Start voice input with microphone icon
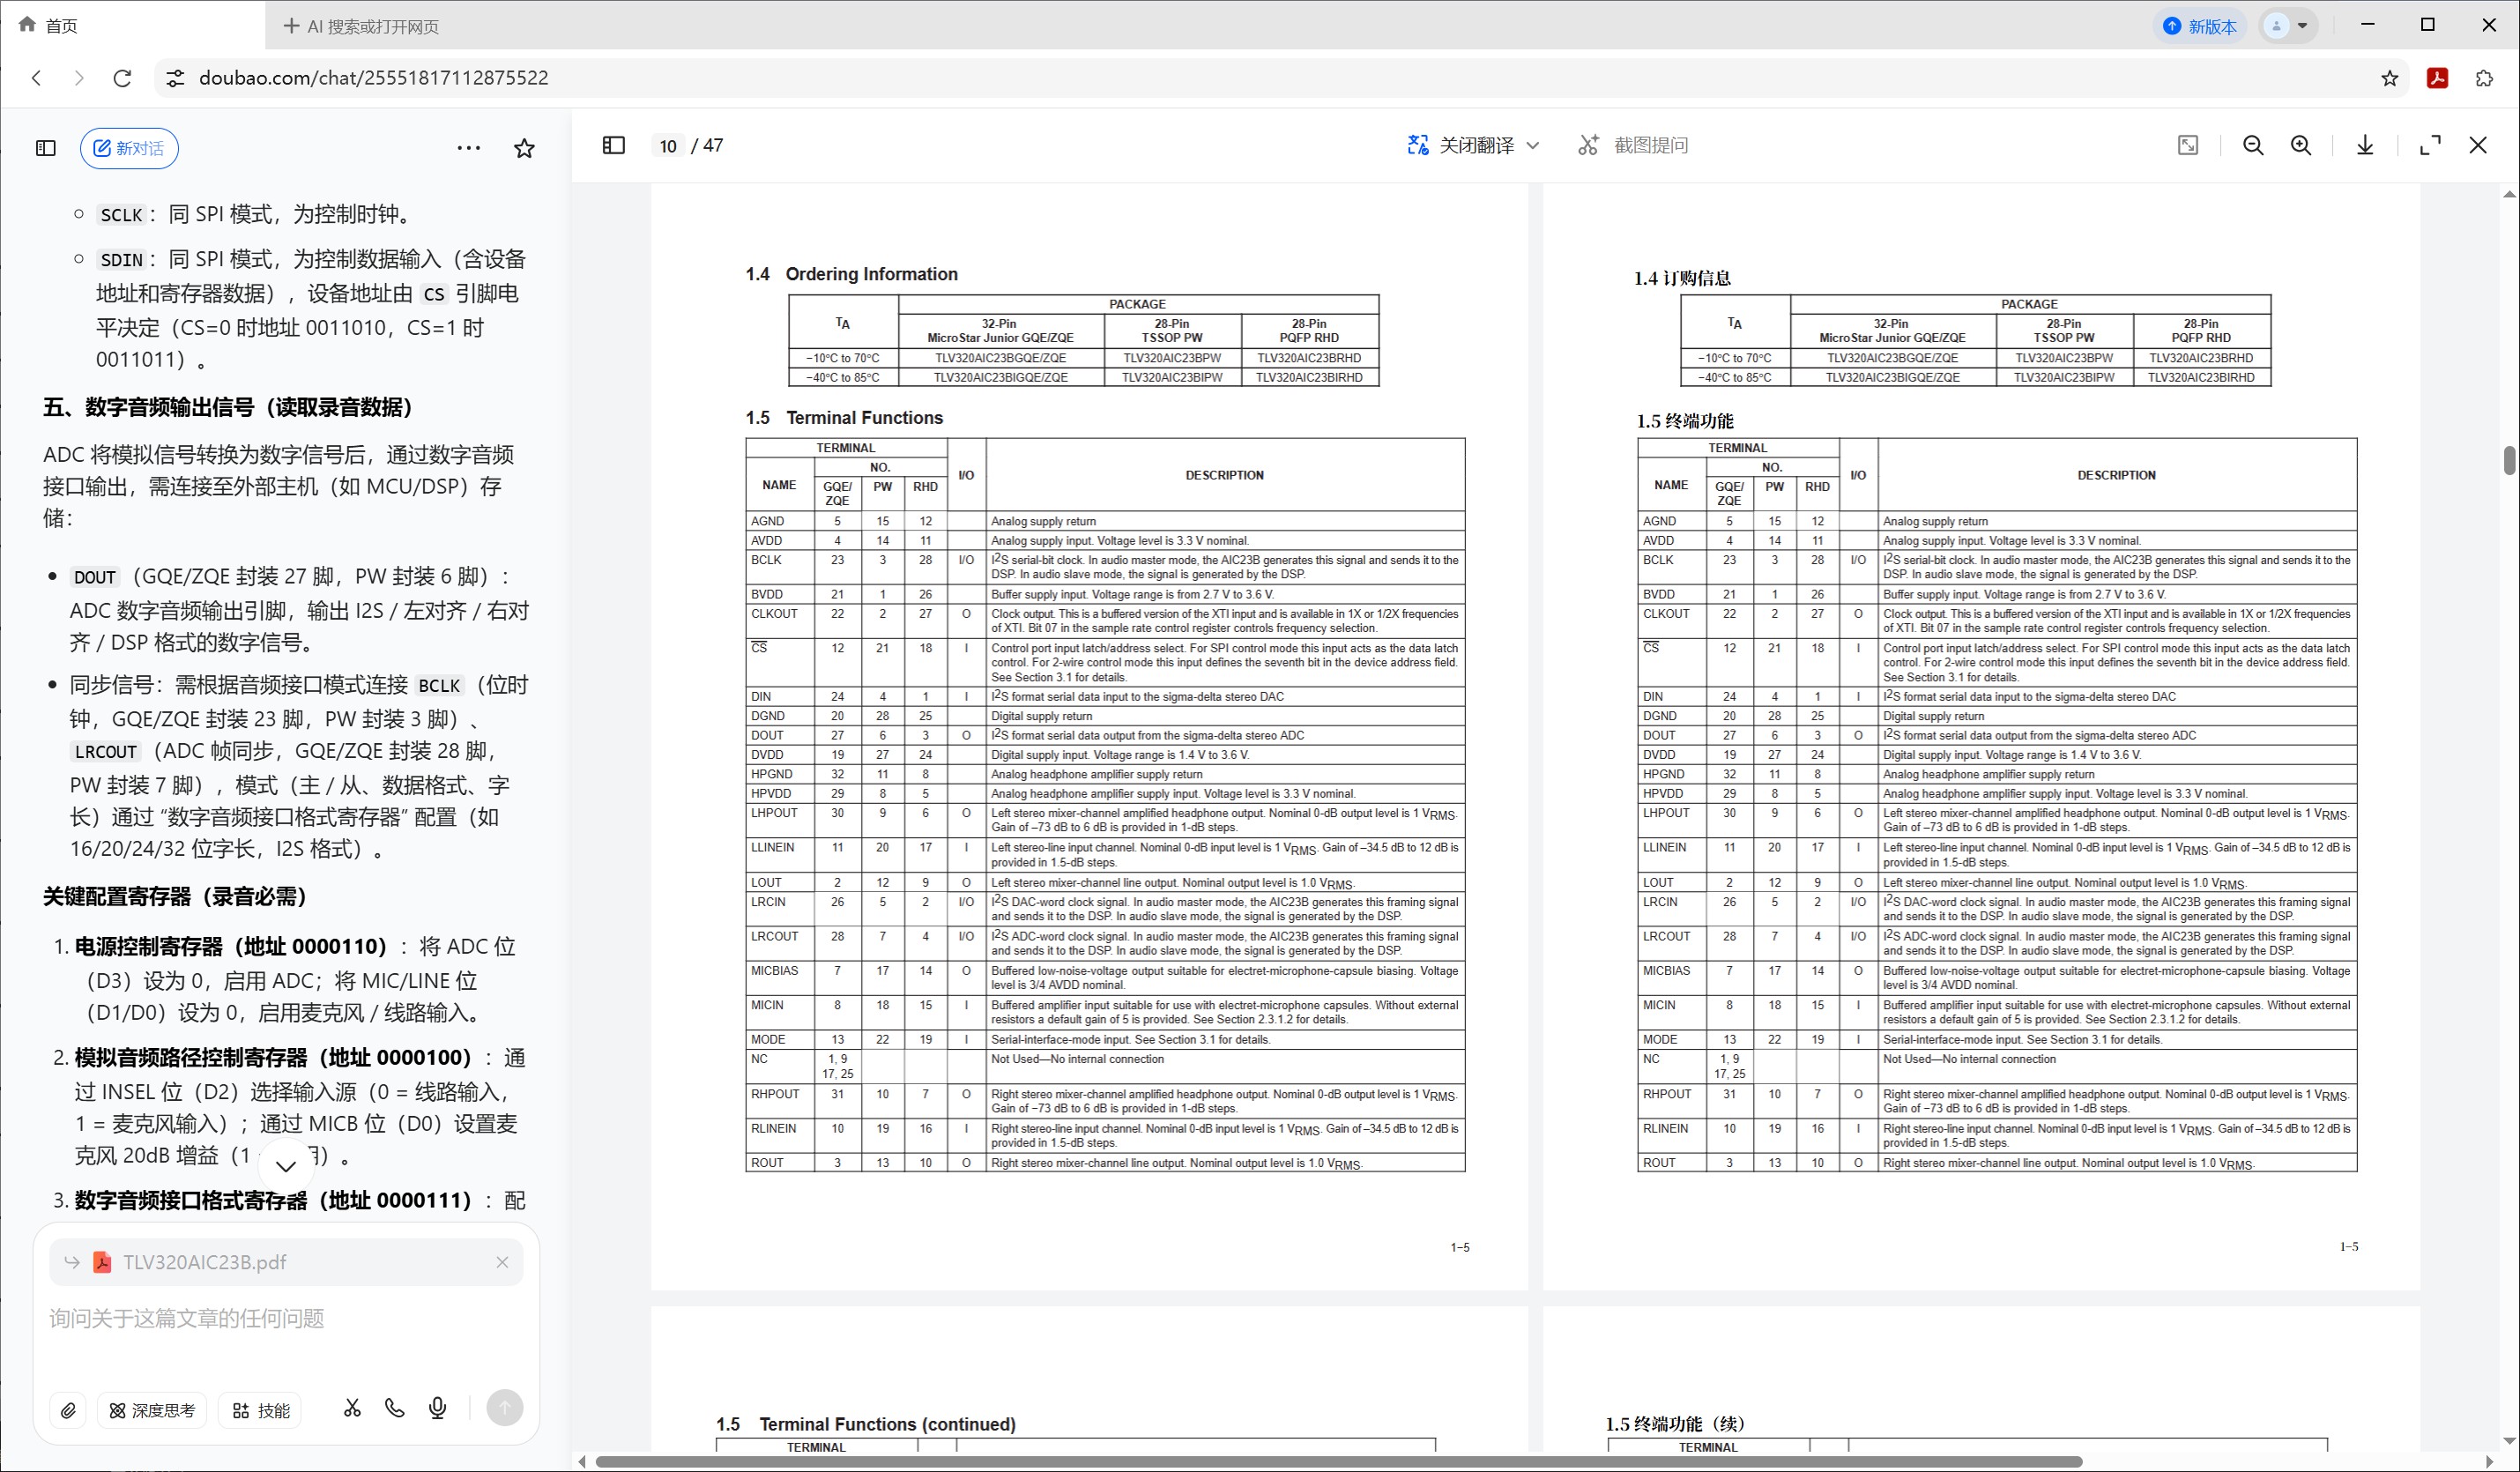Screen dimensions: 2520x1472 (x=437, y=1409)
